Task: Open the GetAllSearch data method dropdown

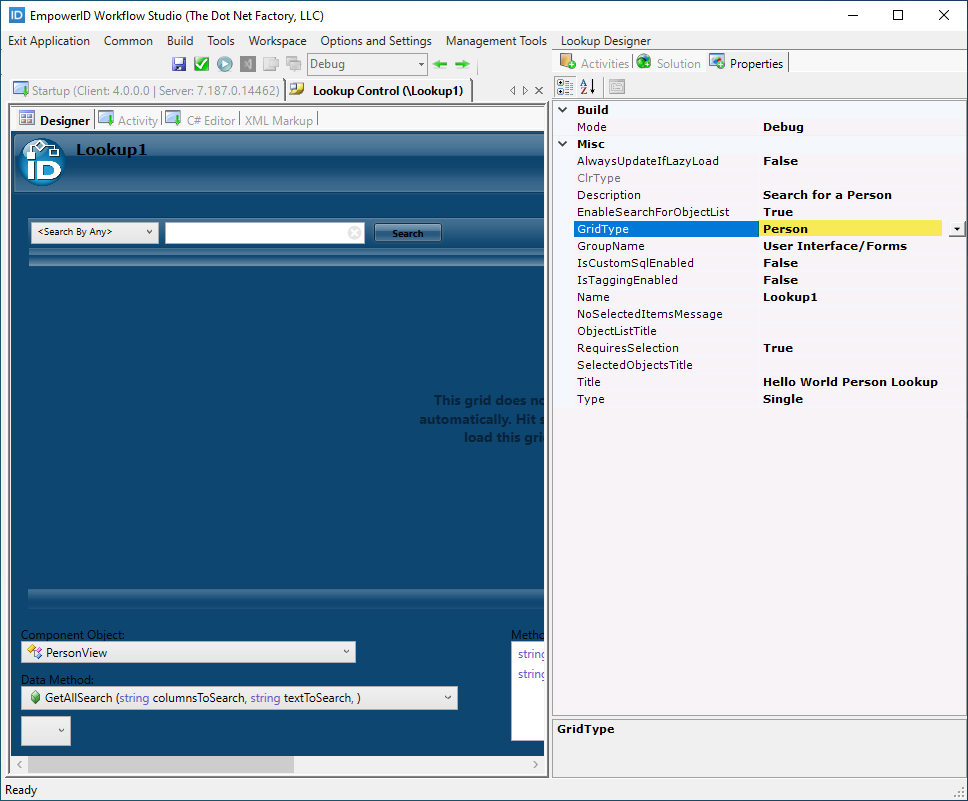Action: click(x=447, y=698)
